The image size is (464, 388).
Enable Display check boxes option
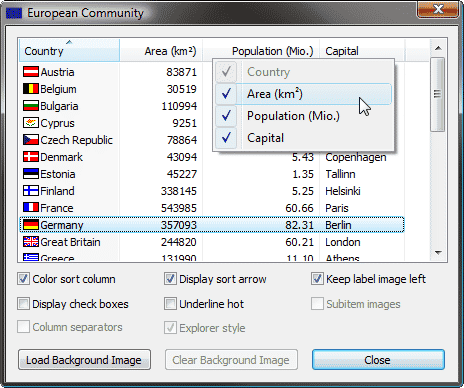coord(23,304)
